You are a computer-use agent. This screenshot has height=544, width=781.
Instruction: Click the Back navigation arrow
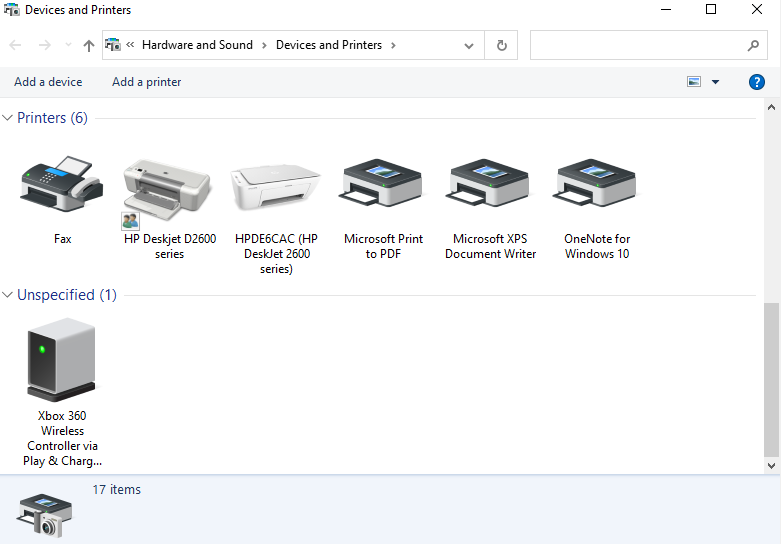(15, 45)
